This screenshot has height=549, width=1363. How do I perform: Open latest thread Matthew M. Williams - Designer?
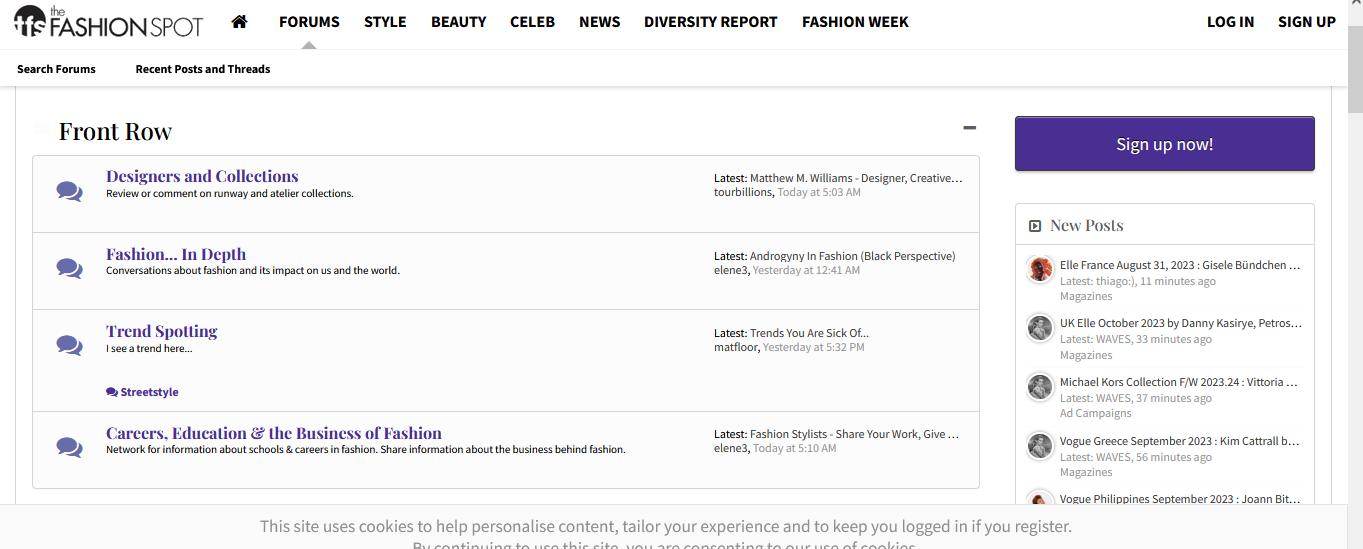(x=856, y=178)
